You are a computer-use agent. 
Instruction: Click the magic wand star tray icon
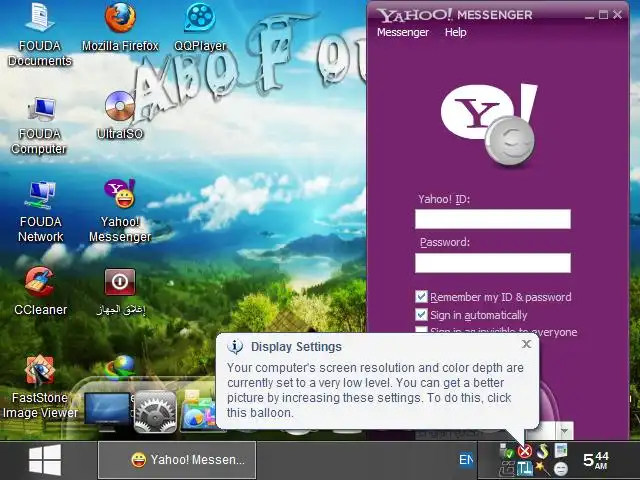click(543, 468)
